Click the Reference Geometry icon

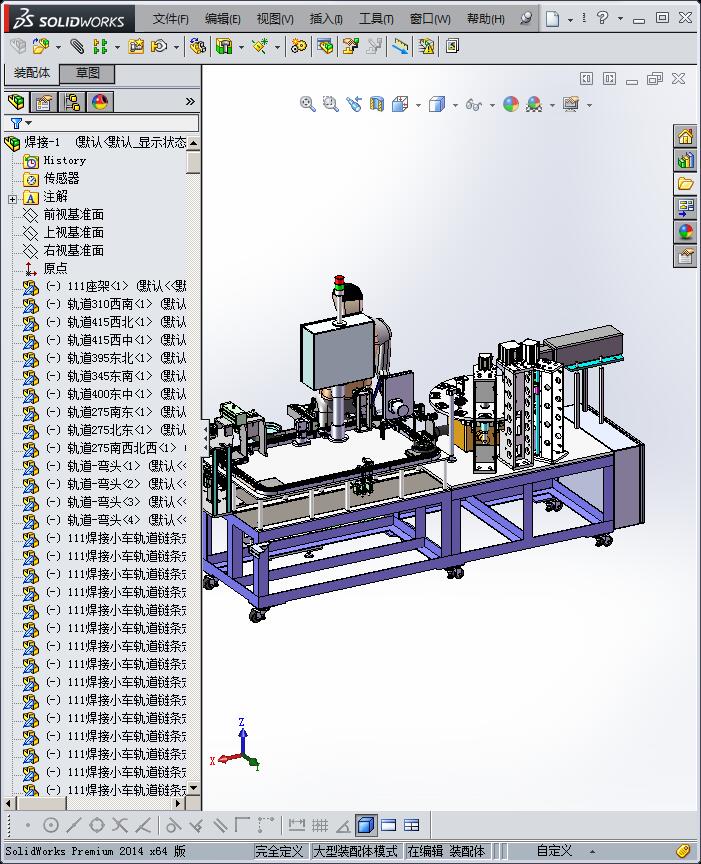tap(260, 46)
